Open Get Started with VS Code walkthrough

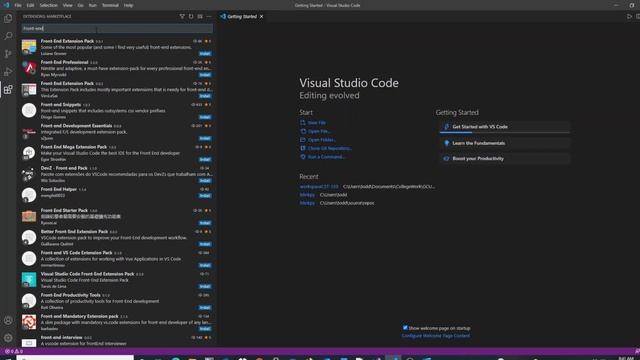pos(504,127)
